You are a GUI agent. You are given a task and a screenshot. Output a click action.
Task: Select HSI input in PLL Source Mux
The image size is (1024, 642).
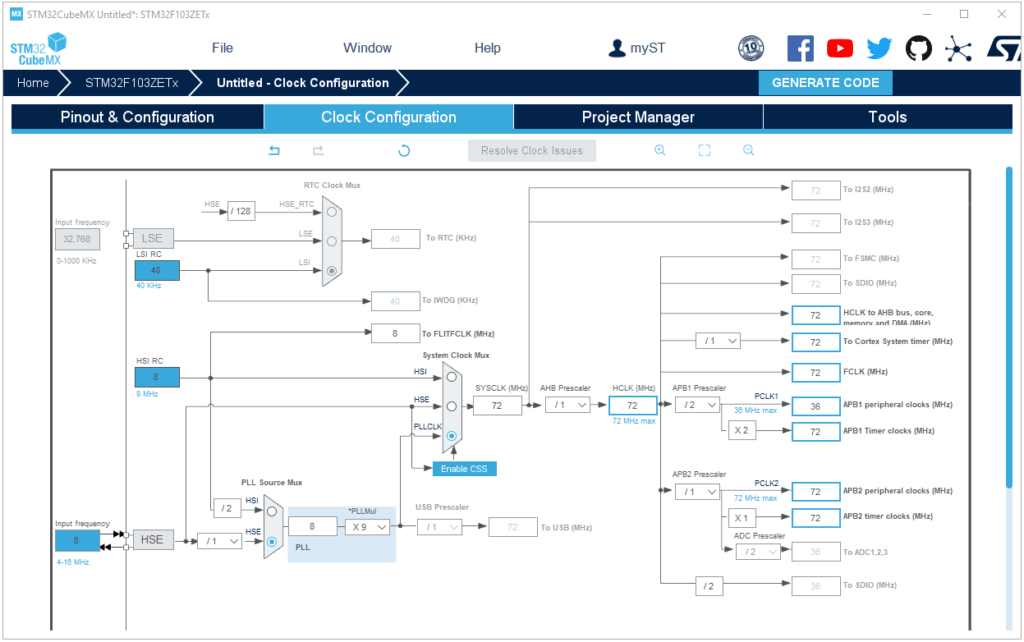tap(271, 509)
